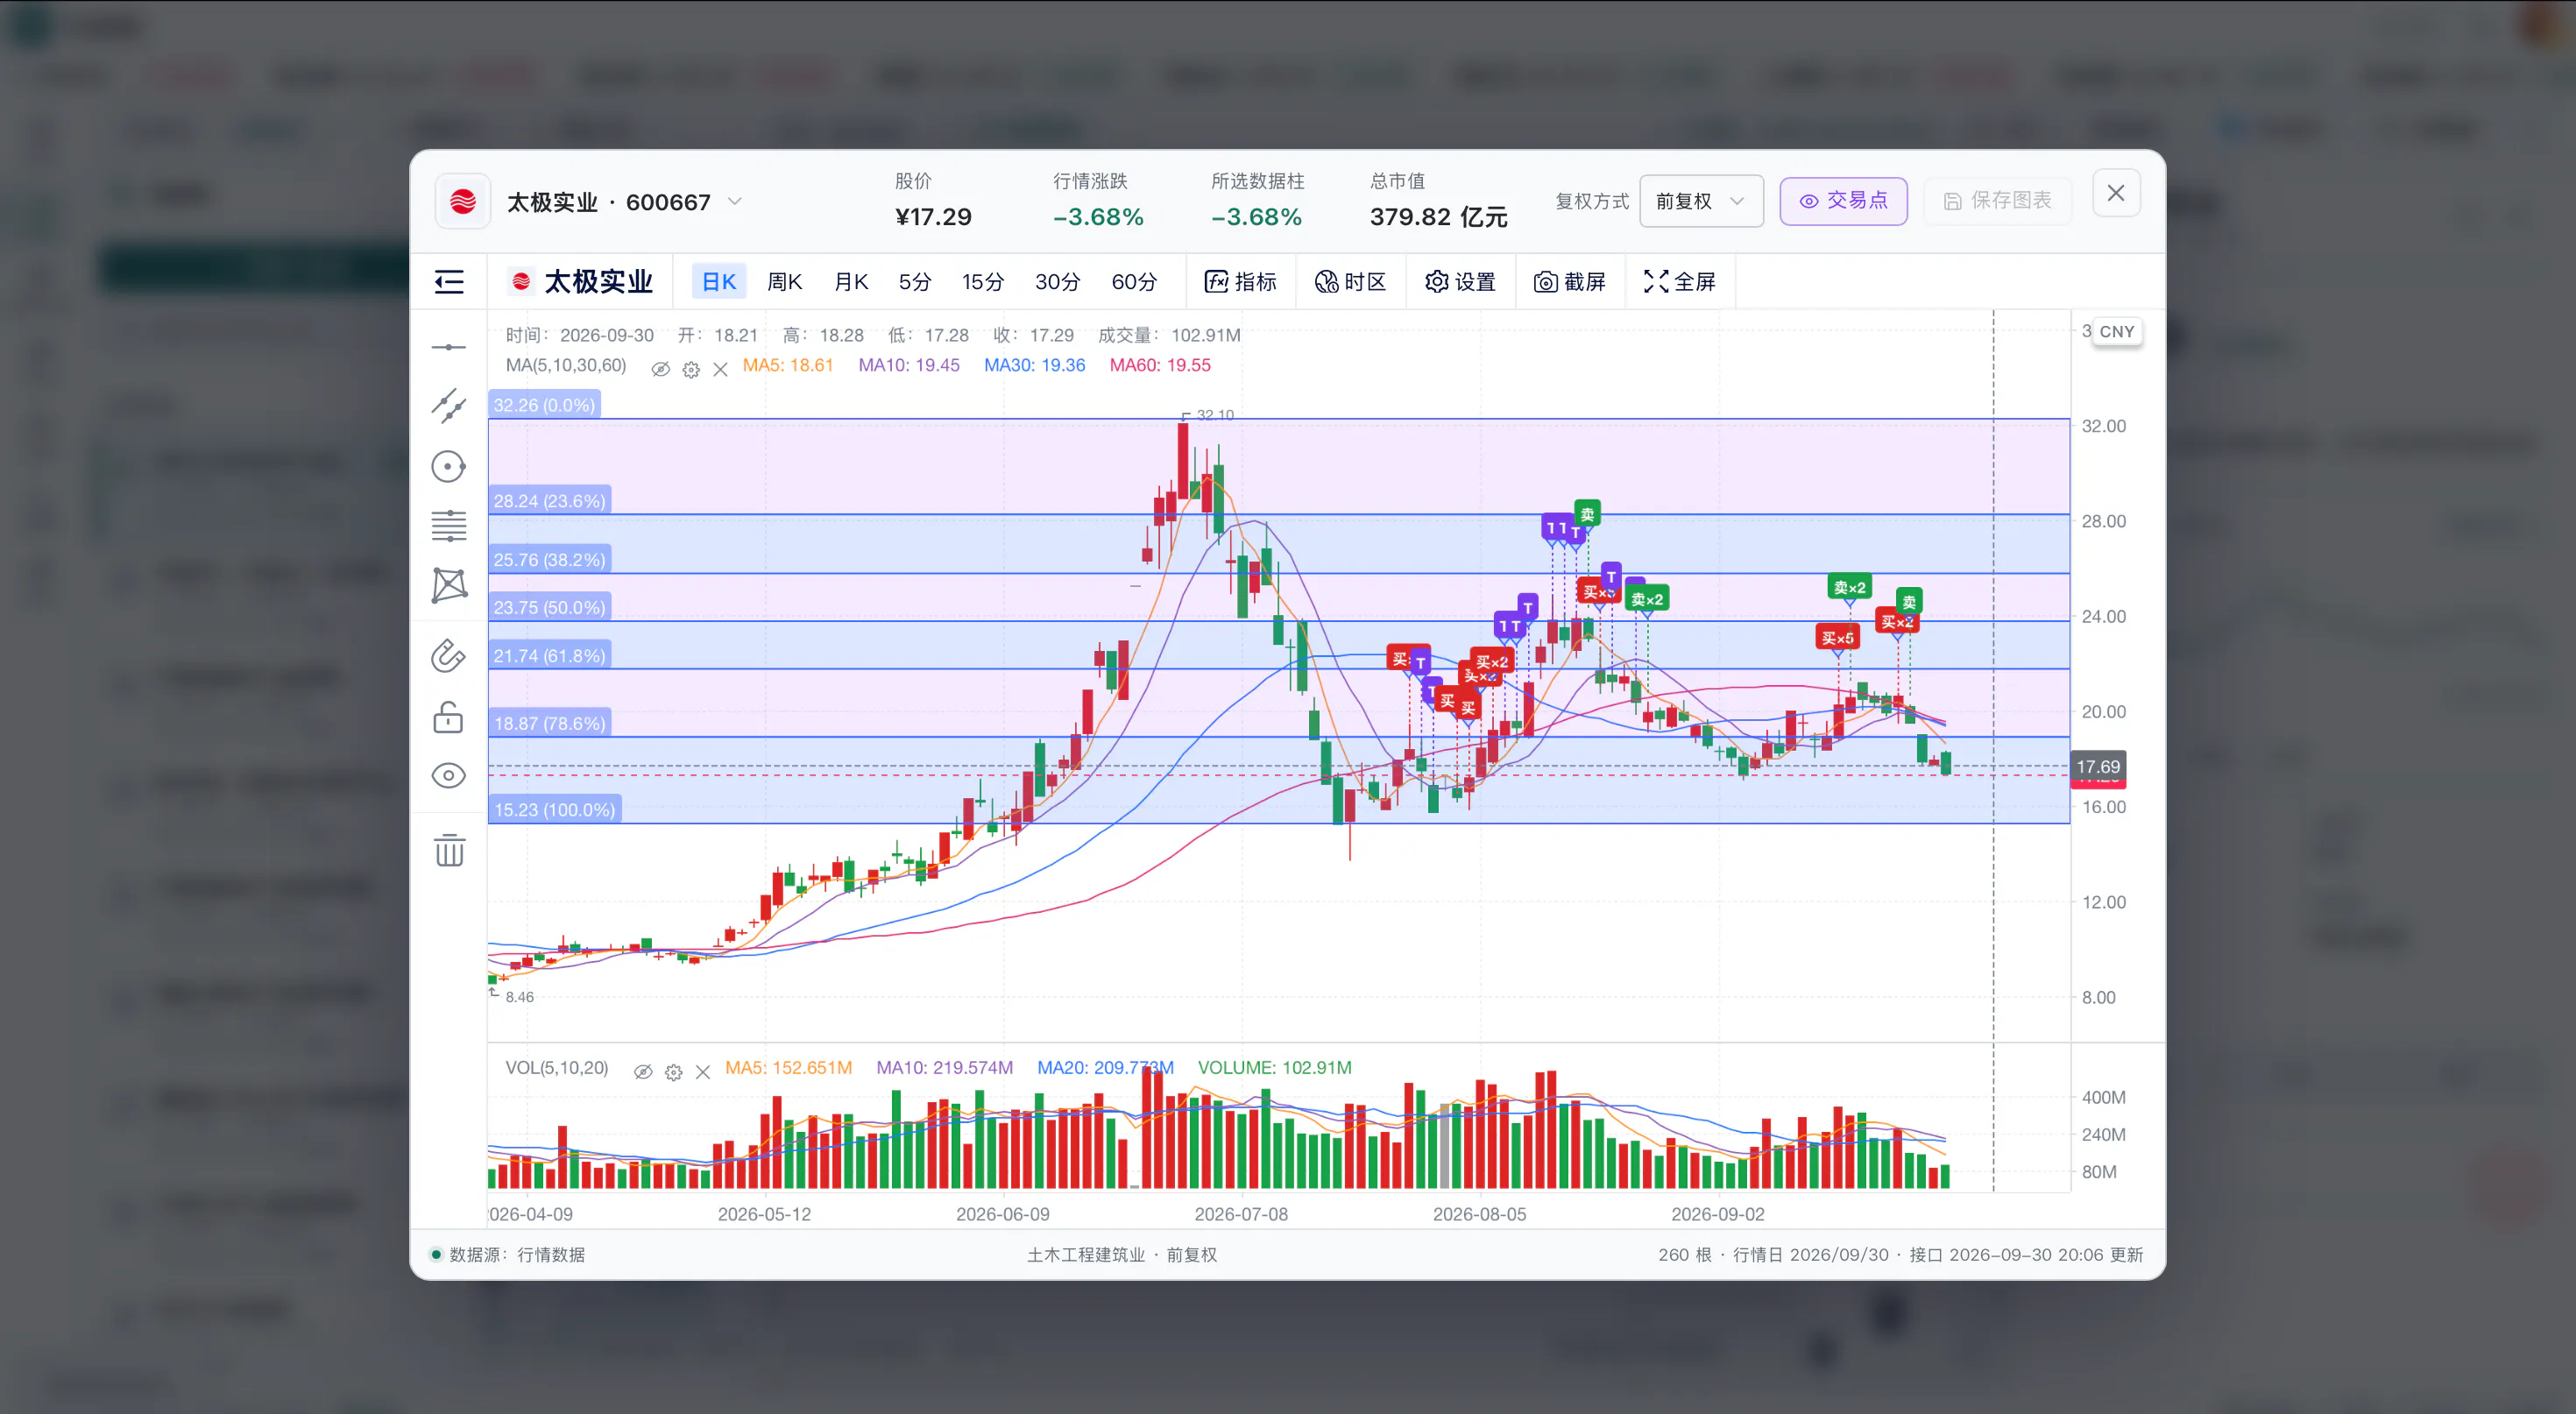Switch to 周K weekly candlestick tab

point(785,282)
